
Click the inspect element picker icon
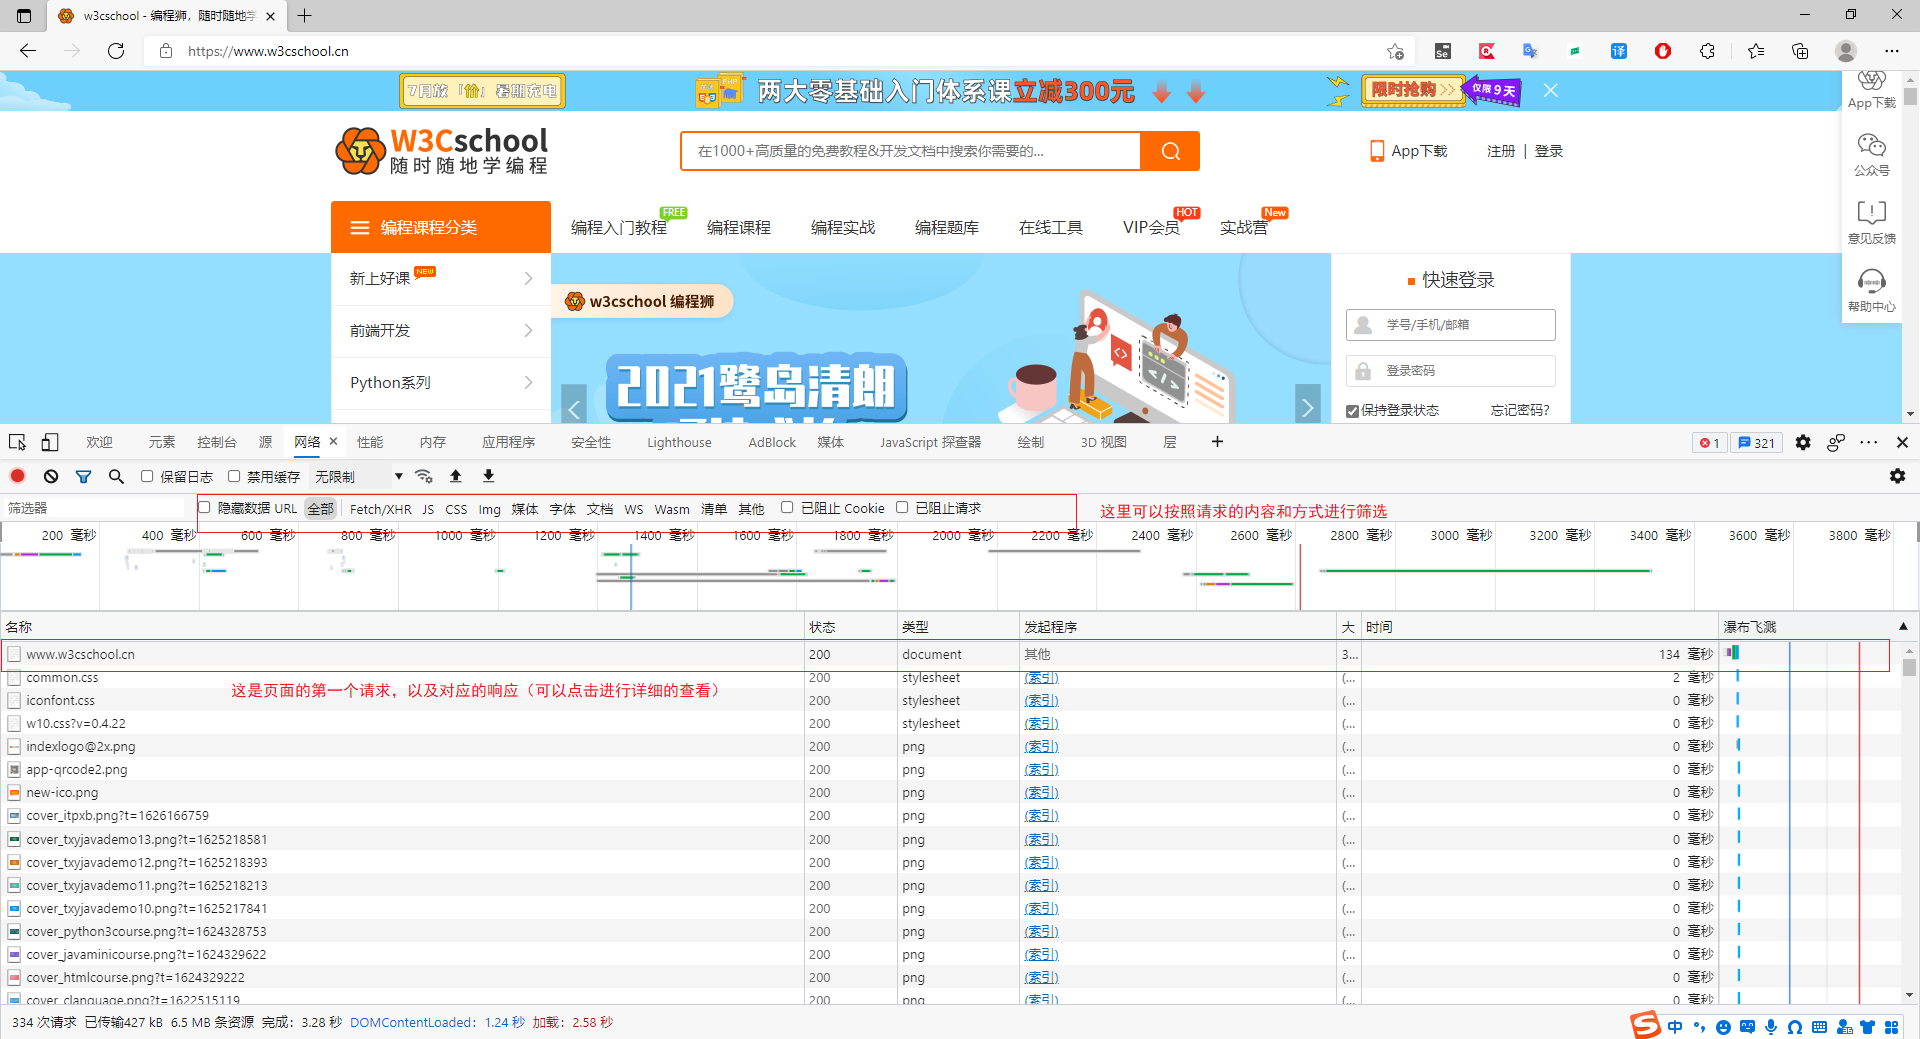tap(18, 442)
